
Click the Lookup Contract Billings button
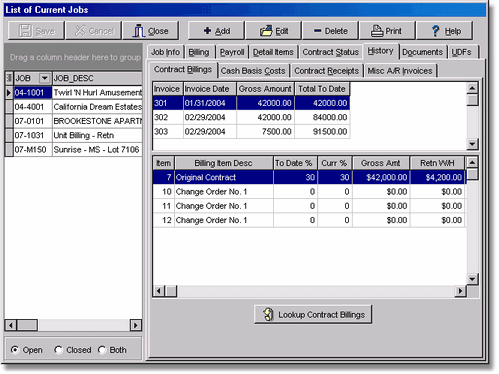(x=313, y=314)
